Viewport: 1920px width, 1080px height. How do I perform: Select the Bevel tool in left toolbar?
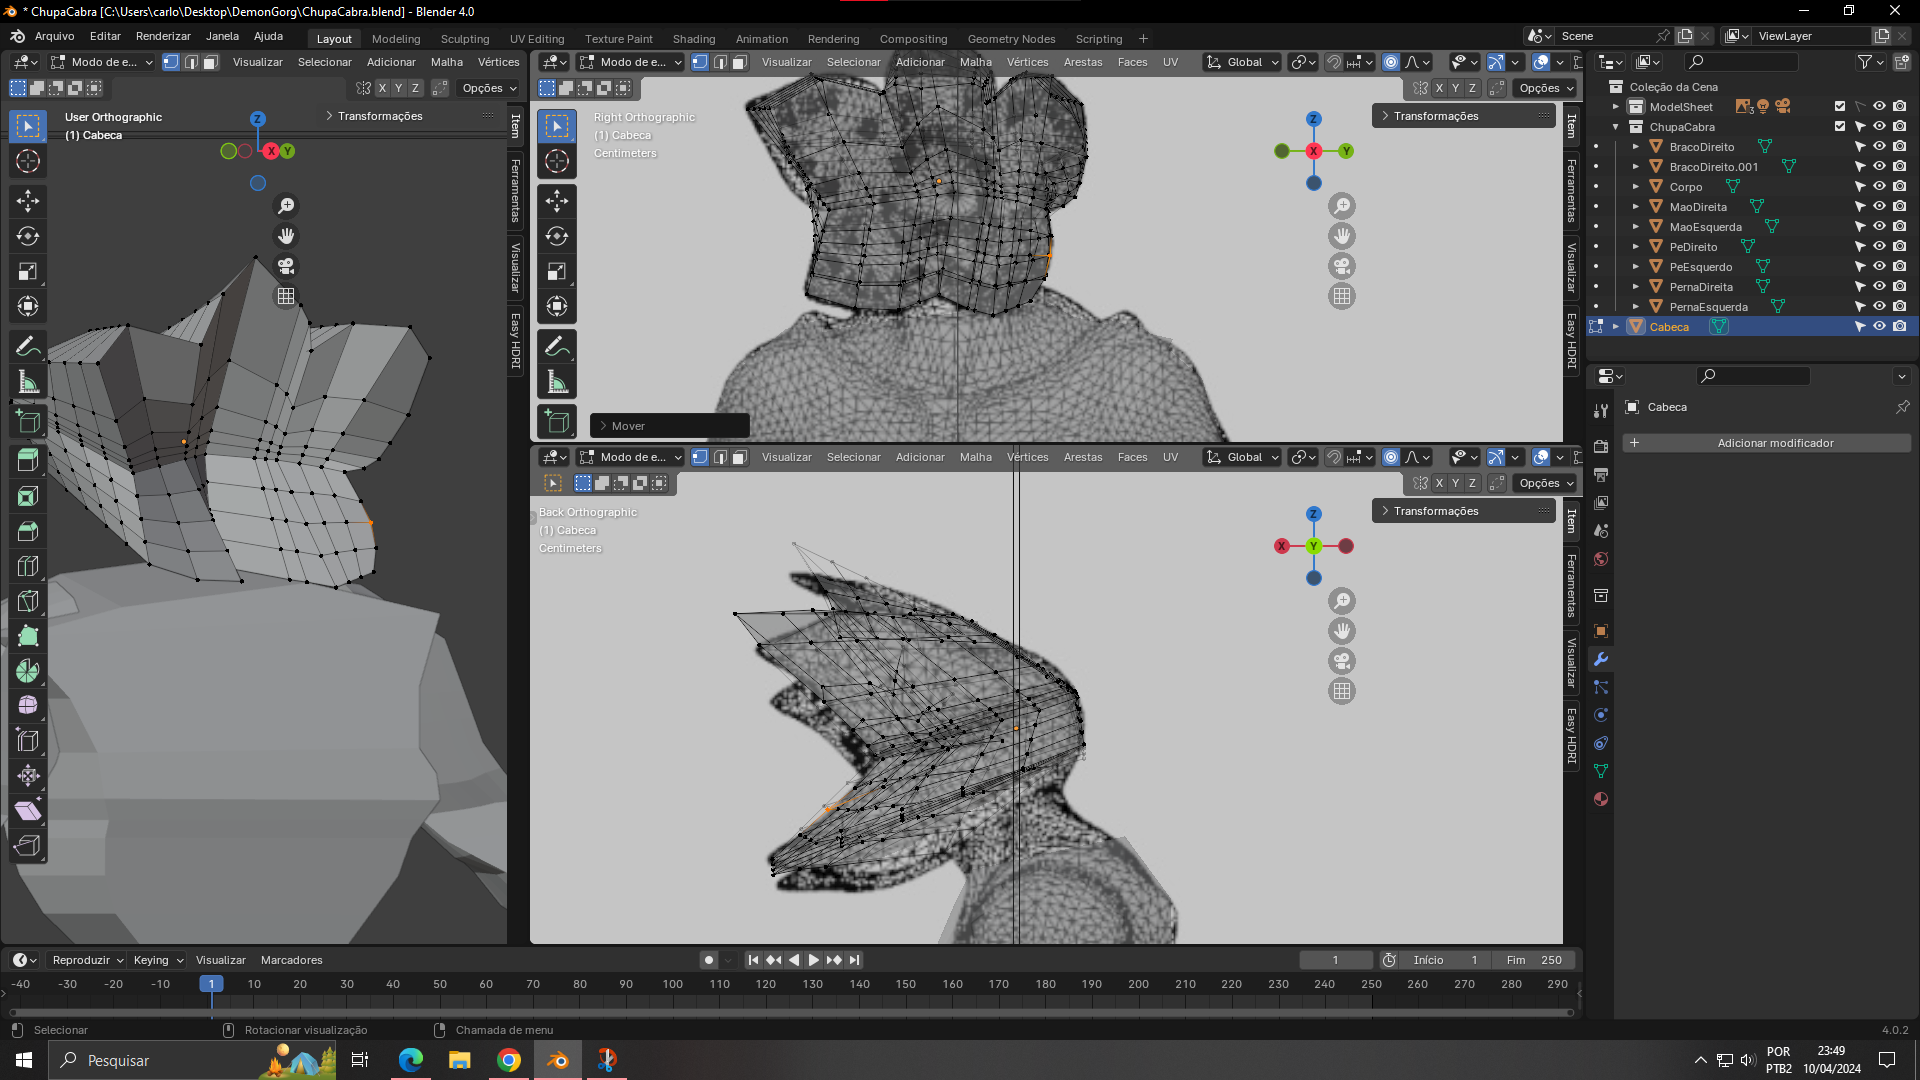click(28, 531)
